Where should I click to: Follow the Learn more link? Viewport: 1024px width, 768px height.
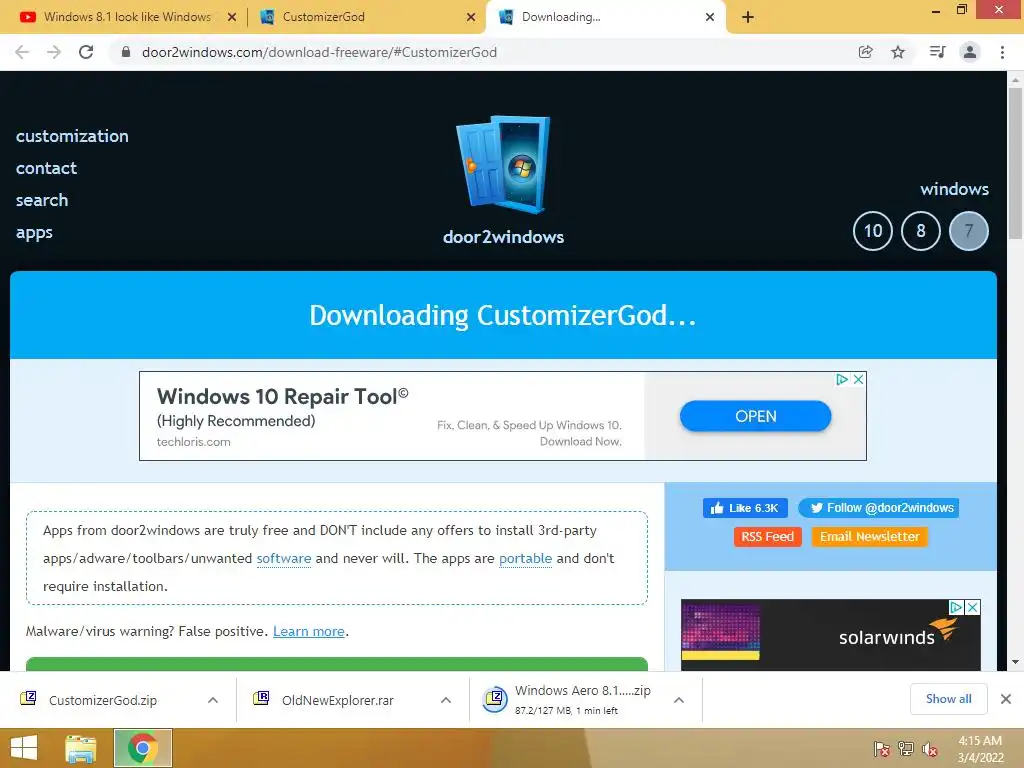[x=309, y=632]
